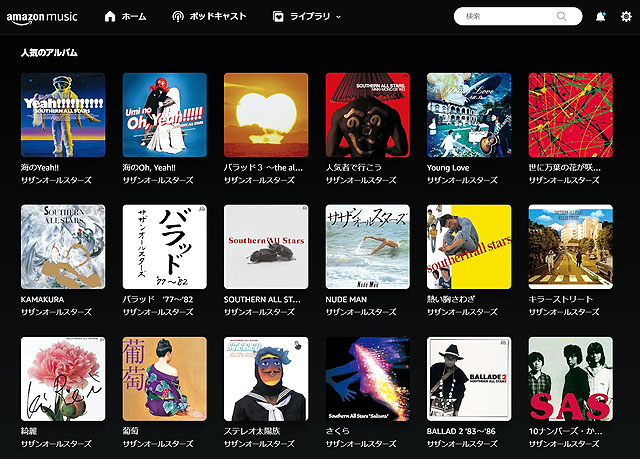Viewport: 640px width, 459px height.
Task: Click the 世に万葉の花が咲... title link
Action: click(x=565, y=168)
